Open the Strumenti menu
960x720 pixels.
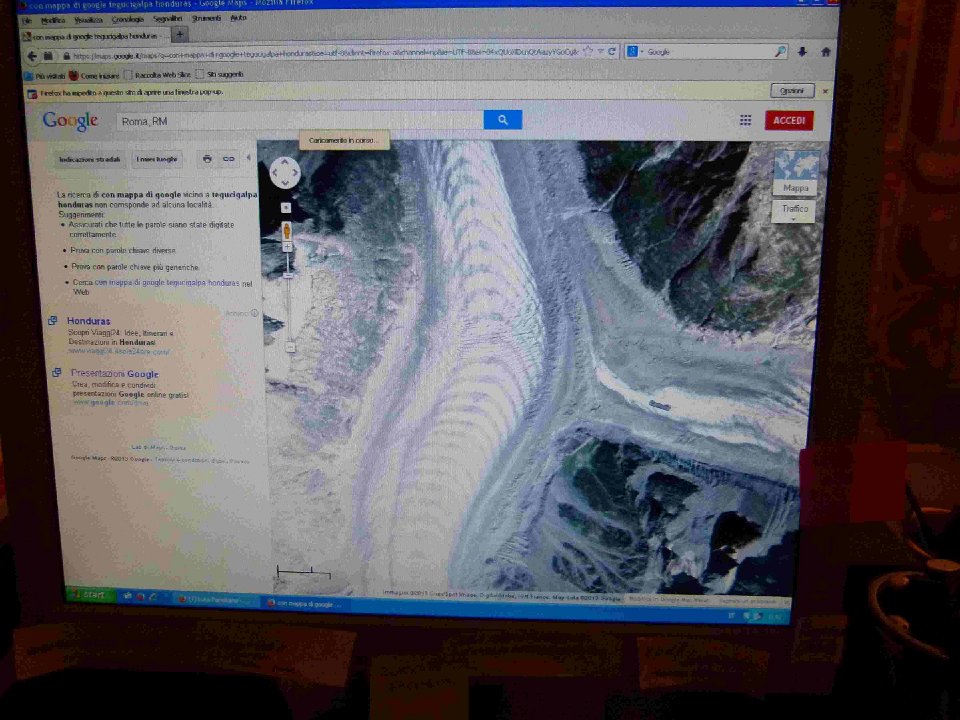point(206,18)
